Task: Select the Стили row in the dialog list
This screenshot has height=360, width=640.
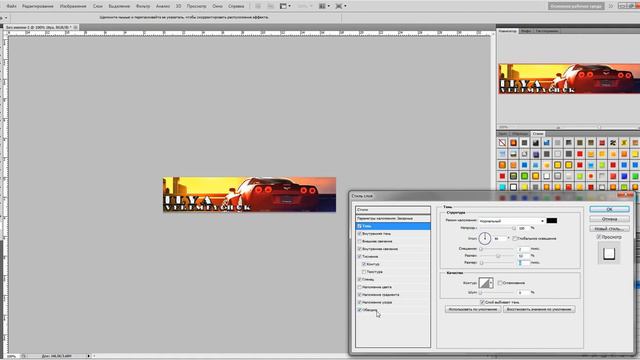Action: 393,210
